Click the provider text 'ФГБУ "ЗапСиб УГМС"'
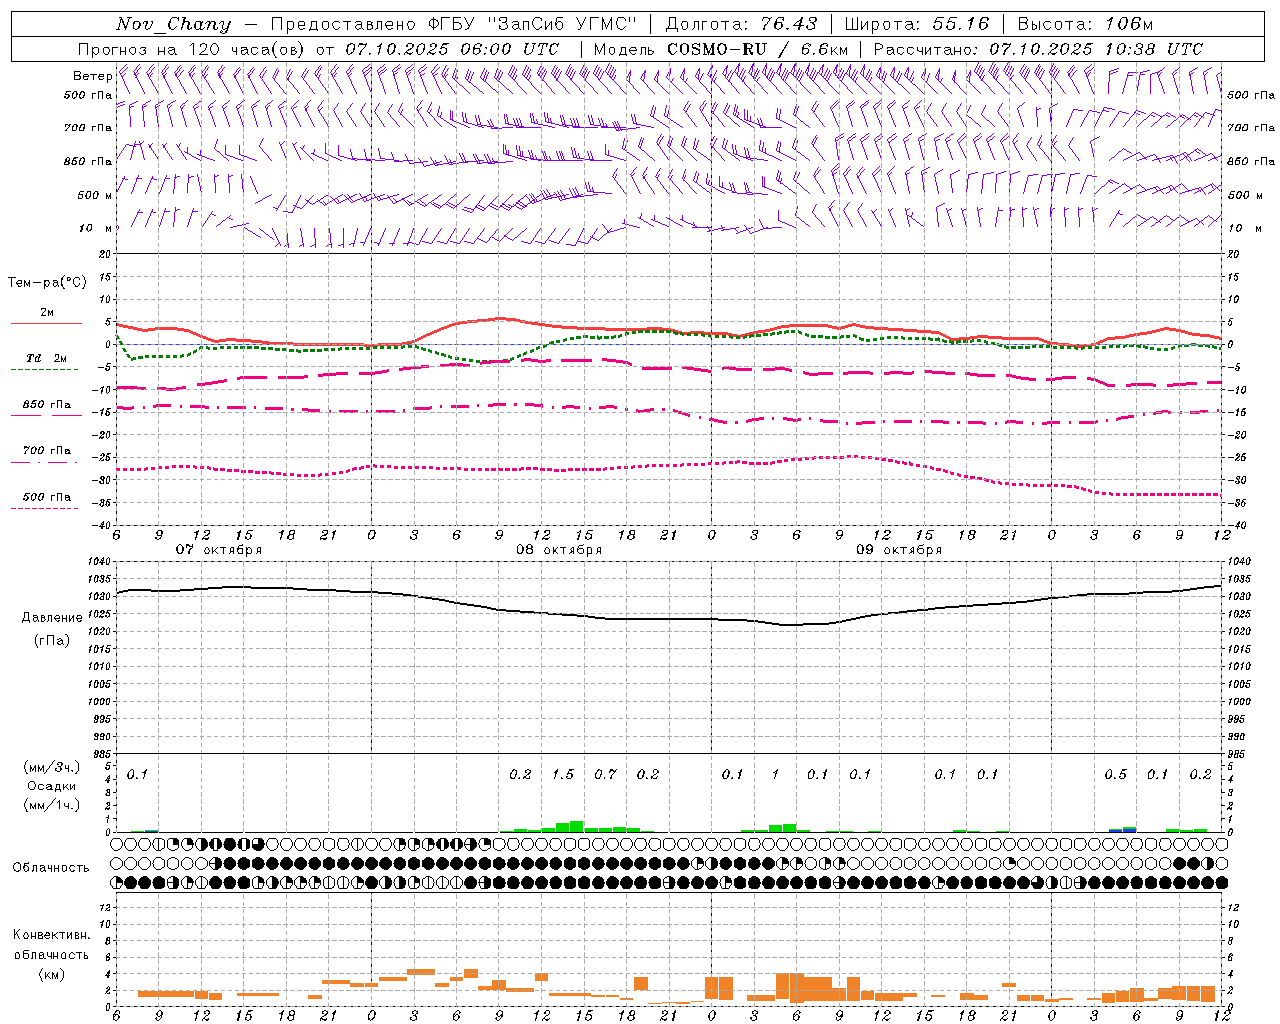The image size is (1280, 1024). pos(533,24)
